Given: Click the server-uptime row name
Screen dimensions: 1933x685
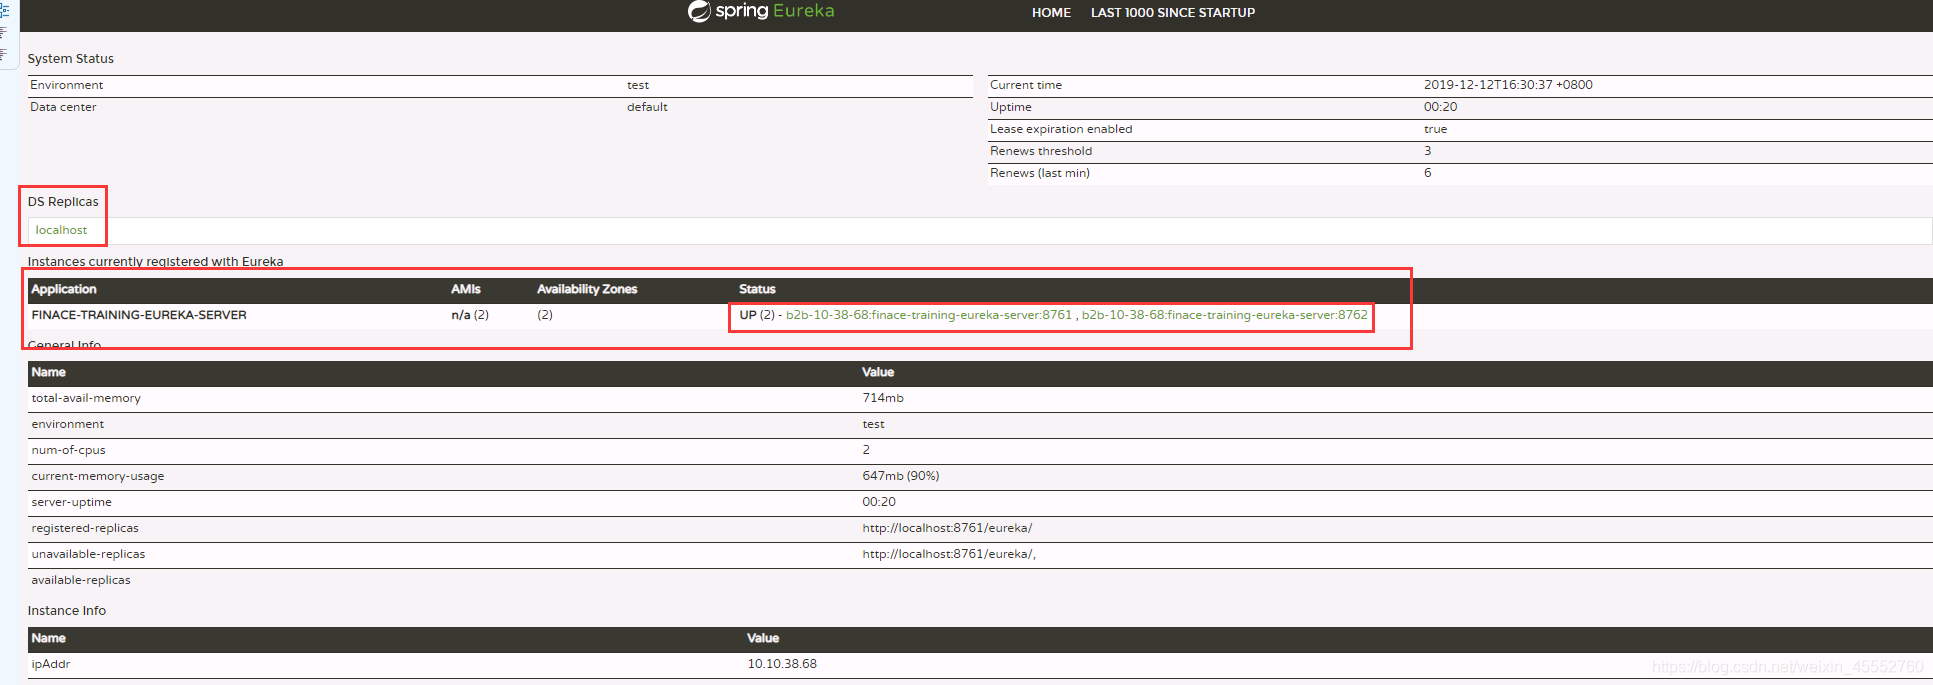Looking at the screenshot, I should (71, 502).
